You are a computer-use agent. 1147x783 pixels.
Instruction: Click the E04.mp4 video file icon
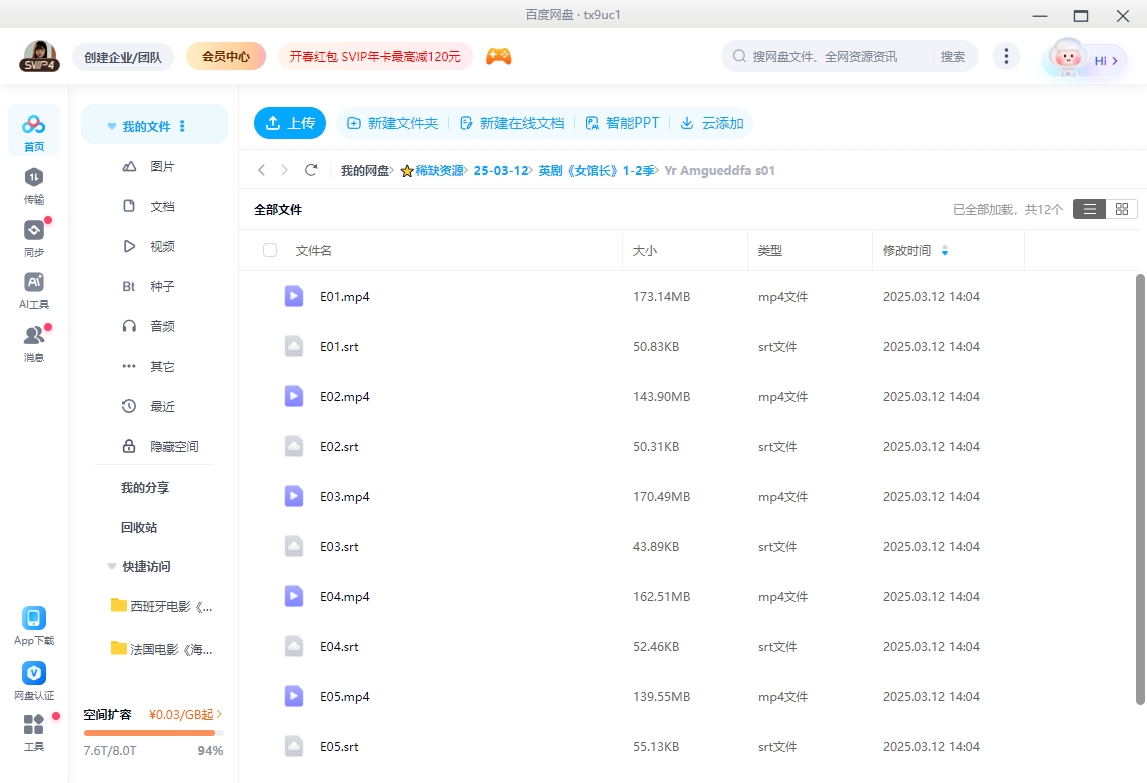pyautogui.click(x=294, y=596)
